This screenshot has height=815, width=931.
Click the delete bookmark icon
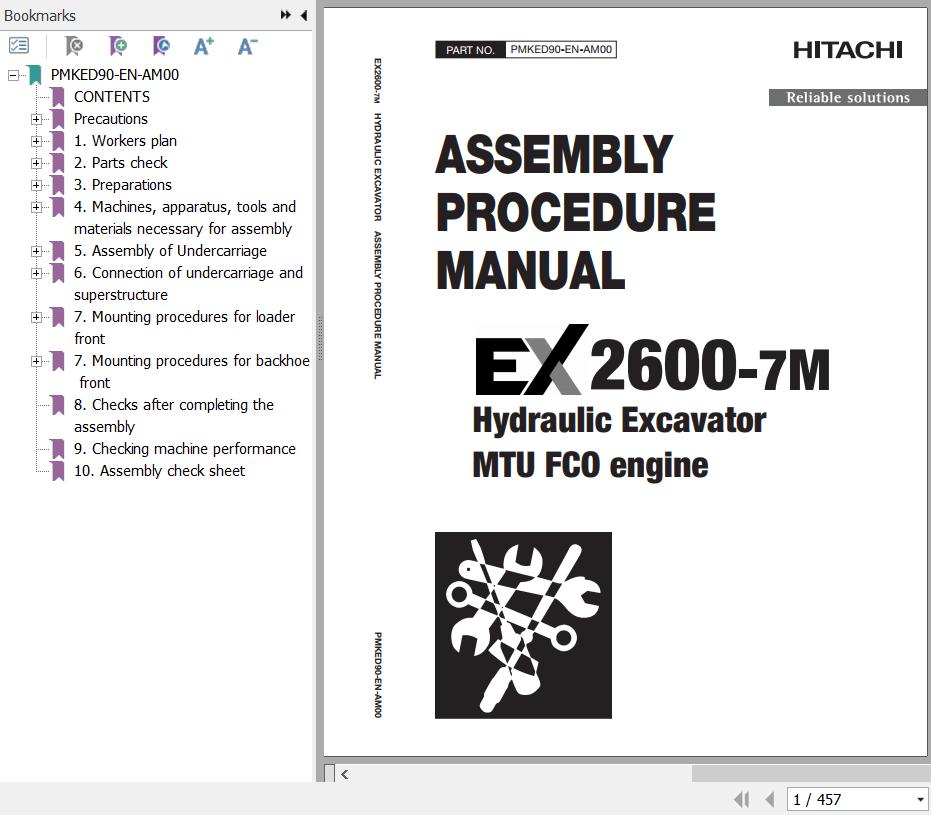74,46
